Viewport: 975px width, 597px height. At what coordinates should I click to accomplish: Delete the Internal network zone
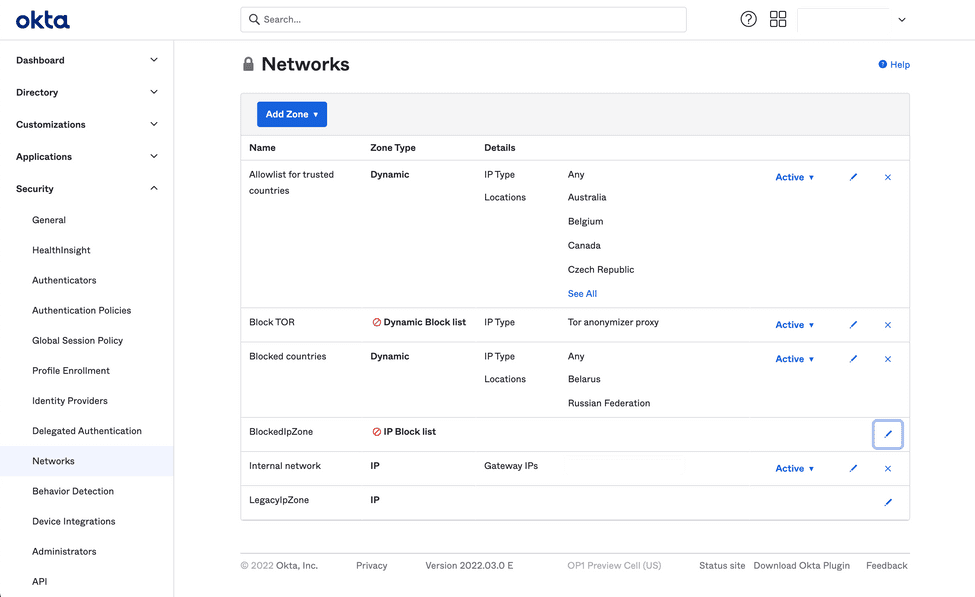(888, 468)
